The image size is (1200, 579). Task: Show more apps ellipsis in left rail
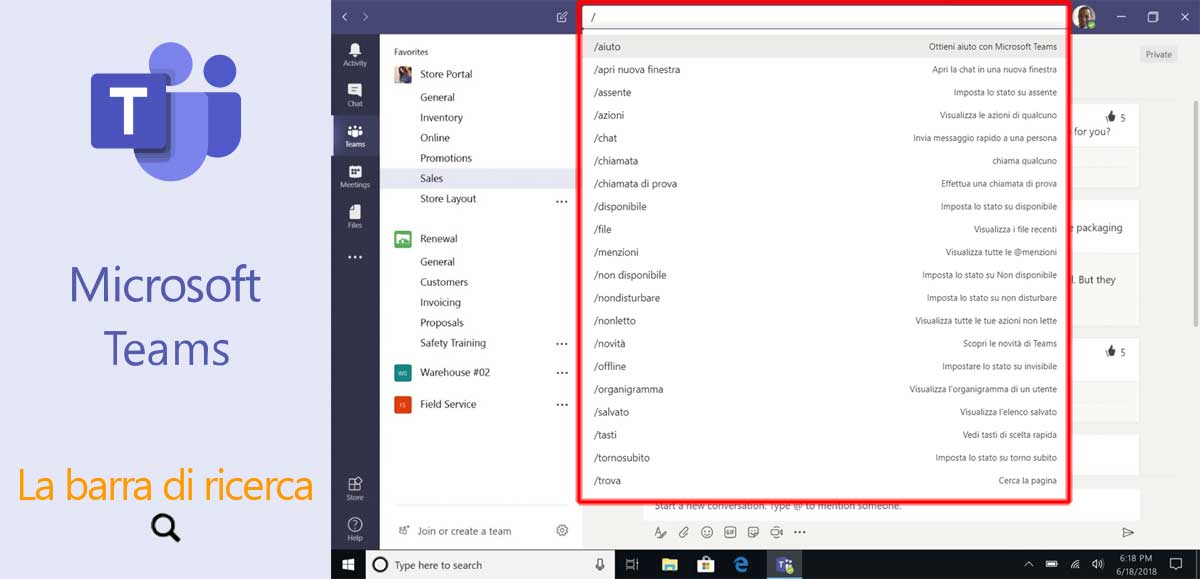(x=355, y=257)
